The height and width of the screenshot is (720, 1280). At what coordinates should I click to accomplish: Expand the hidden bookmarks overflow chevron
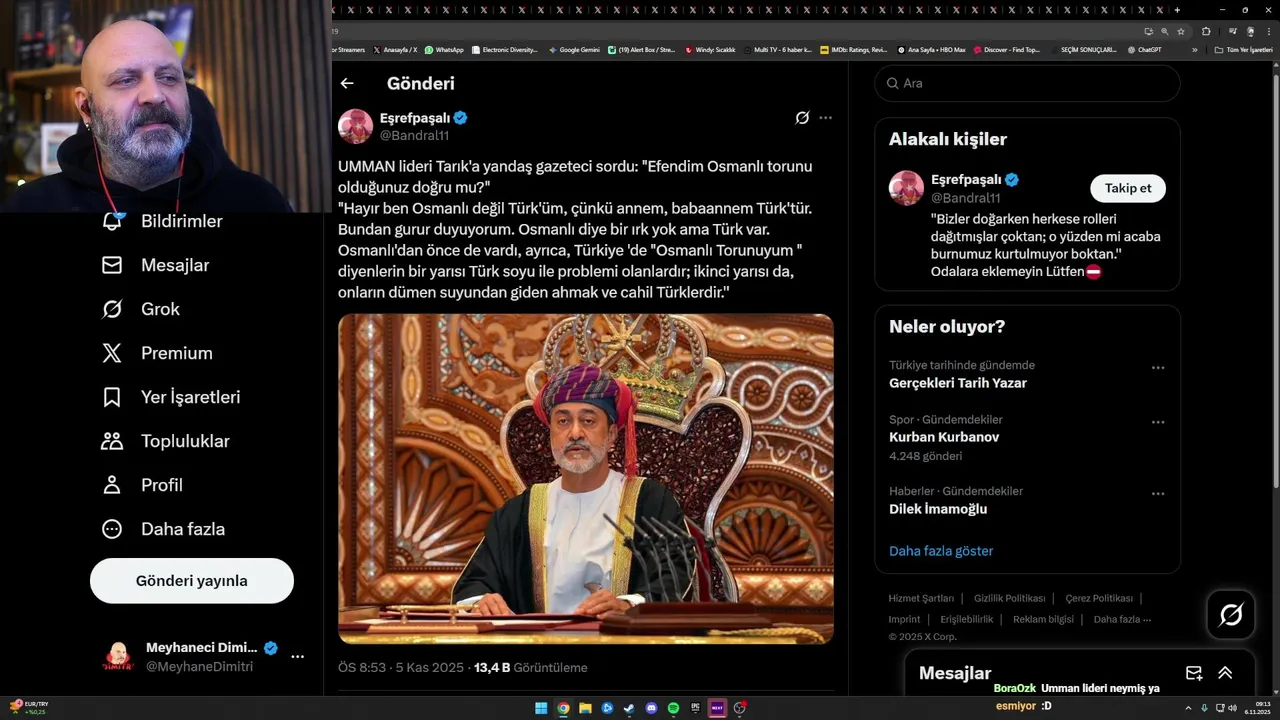(1194, 49)
